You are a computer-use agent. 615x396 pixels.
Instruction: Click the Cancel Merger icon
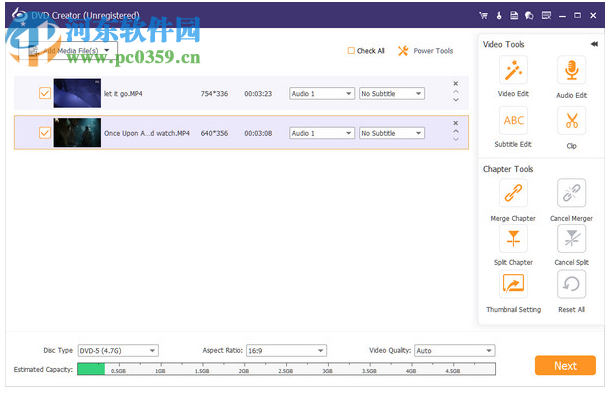pos(571,193)
